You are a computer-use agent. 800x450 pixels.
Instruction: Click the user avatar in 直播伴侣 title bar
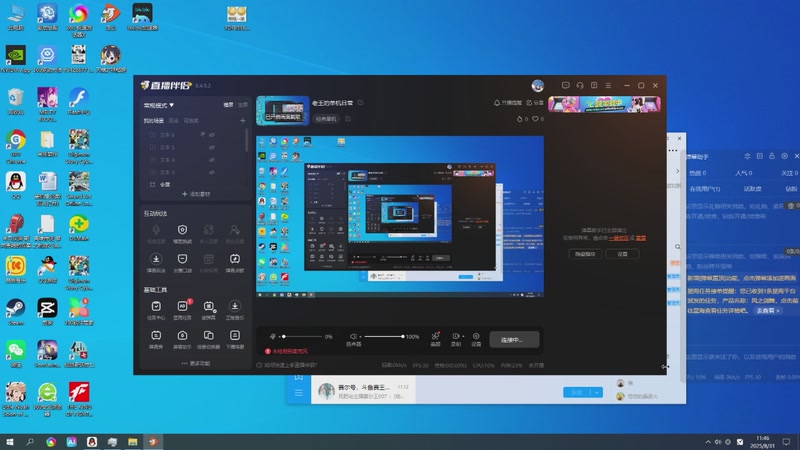(x=537, y=85)
